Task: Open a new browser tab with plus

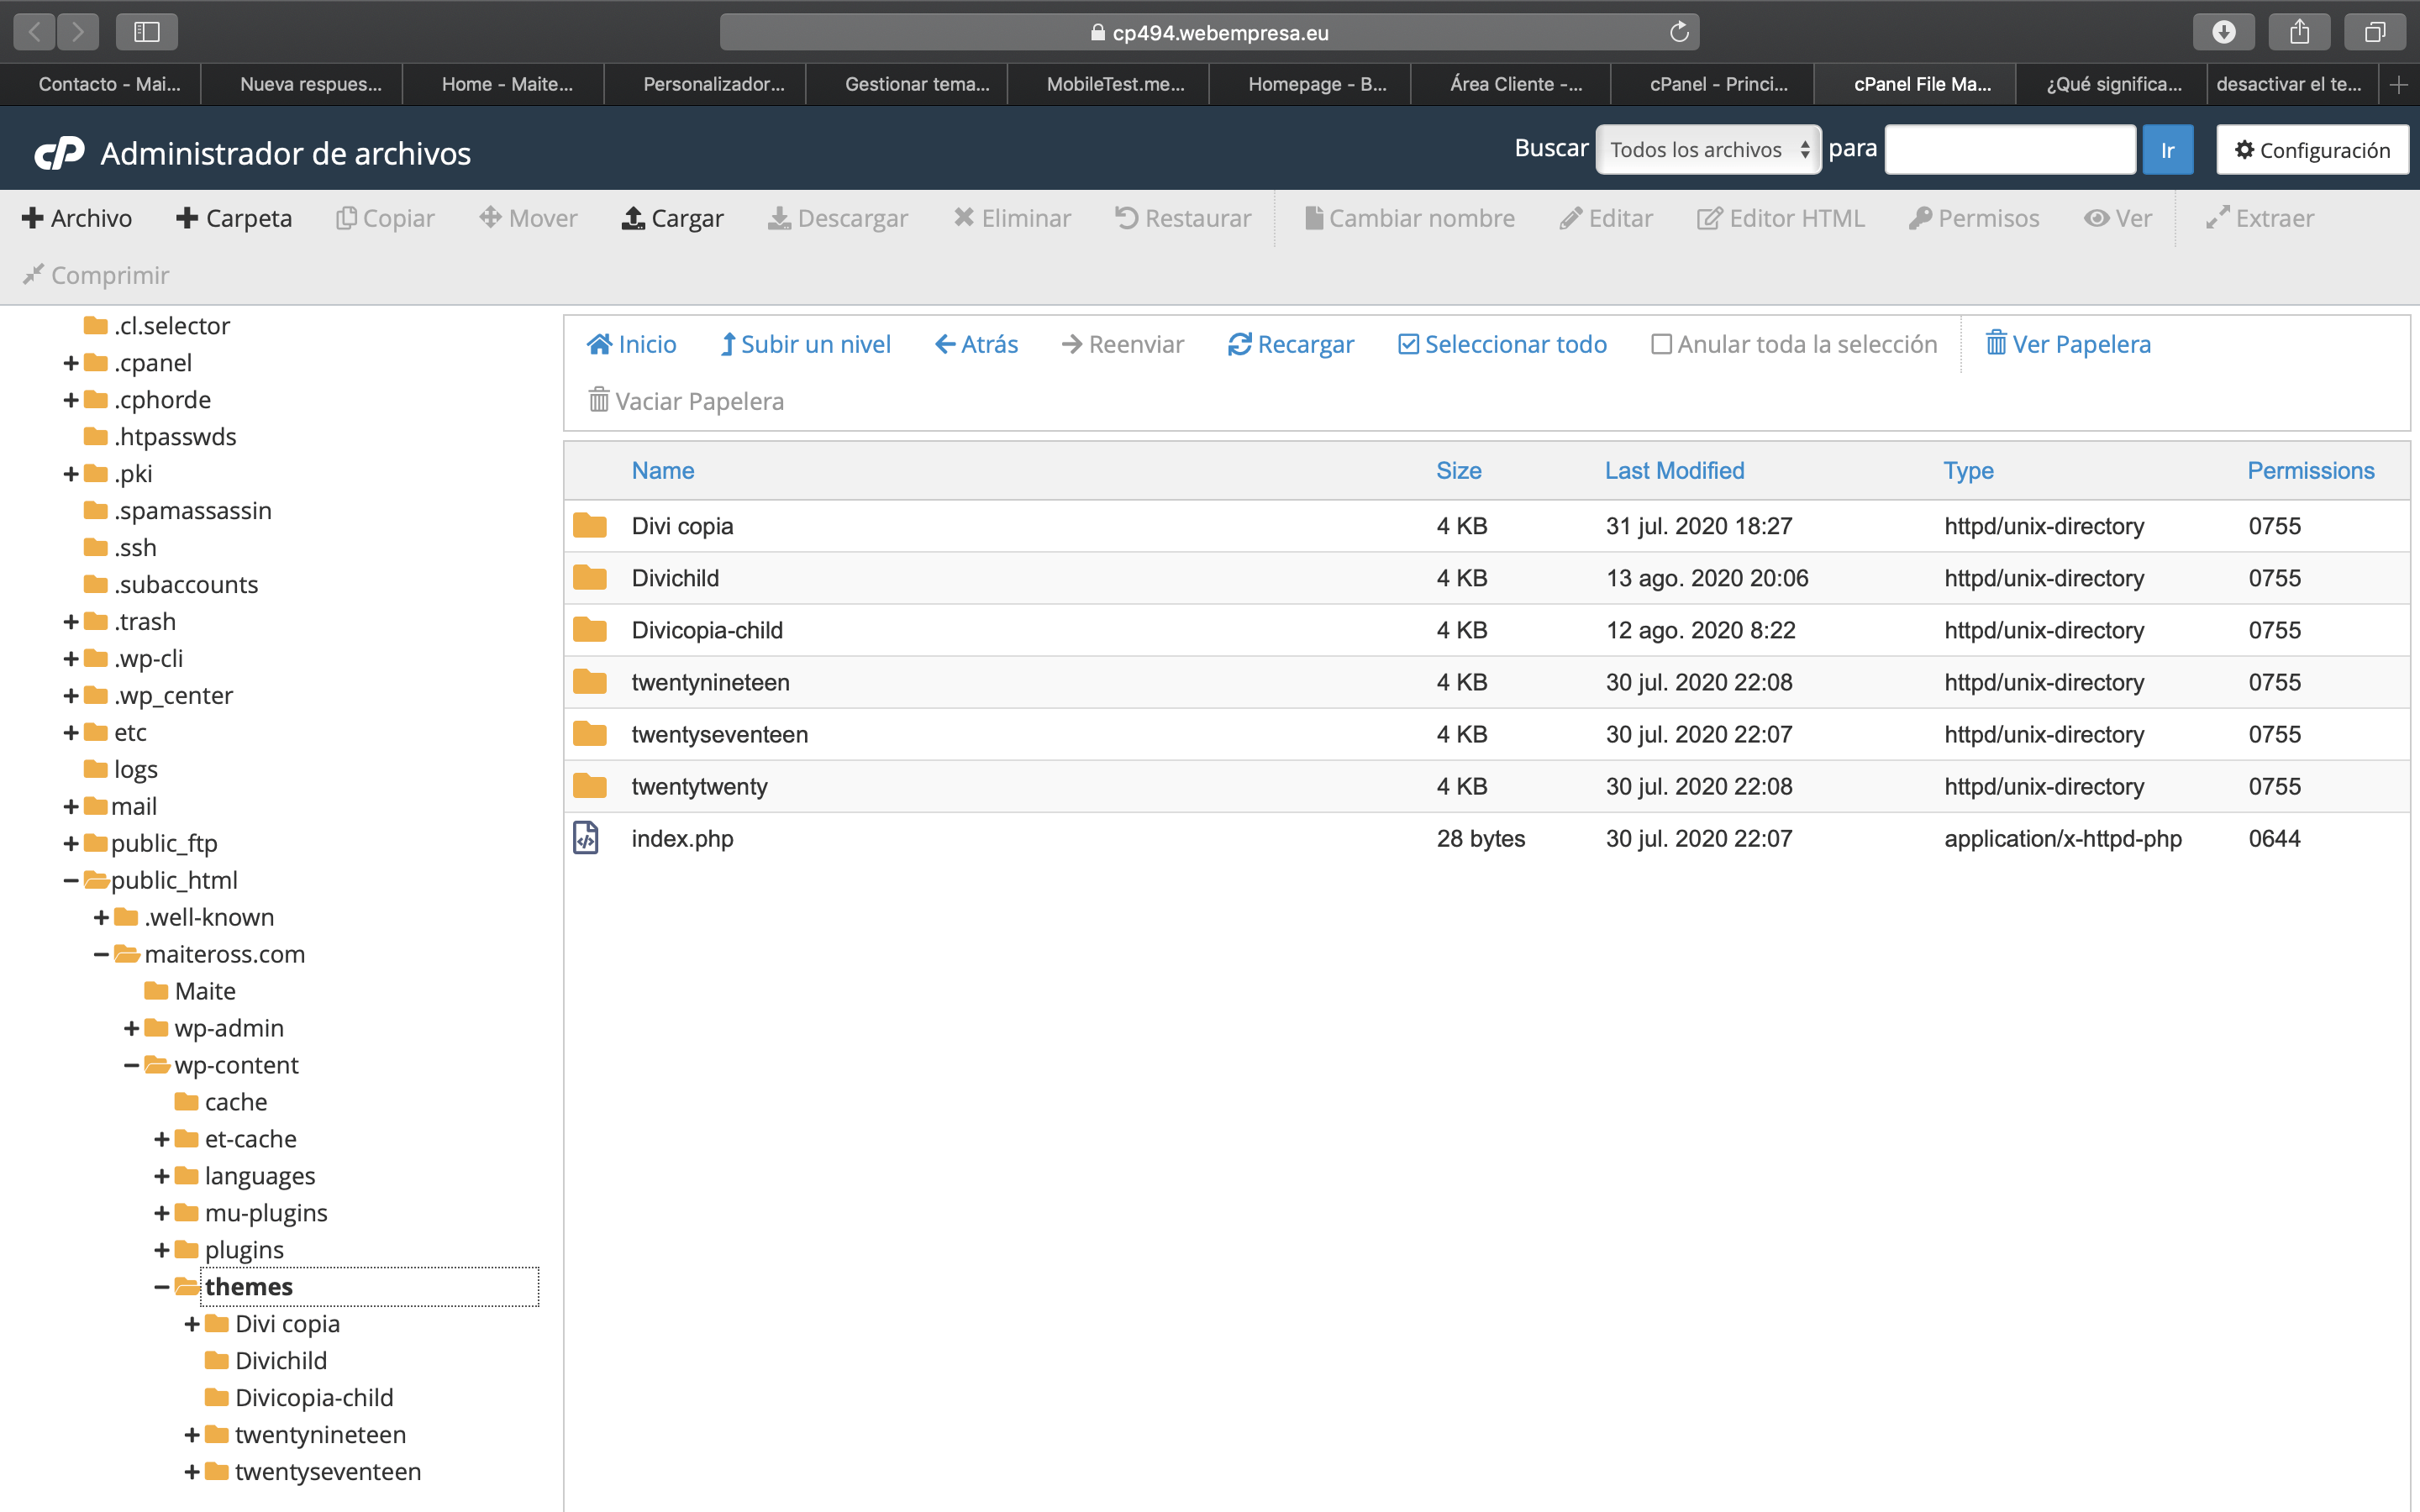Action: [x=2398, y=85]
